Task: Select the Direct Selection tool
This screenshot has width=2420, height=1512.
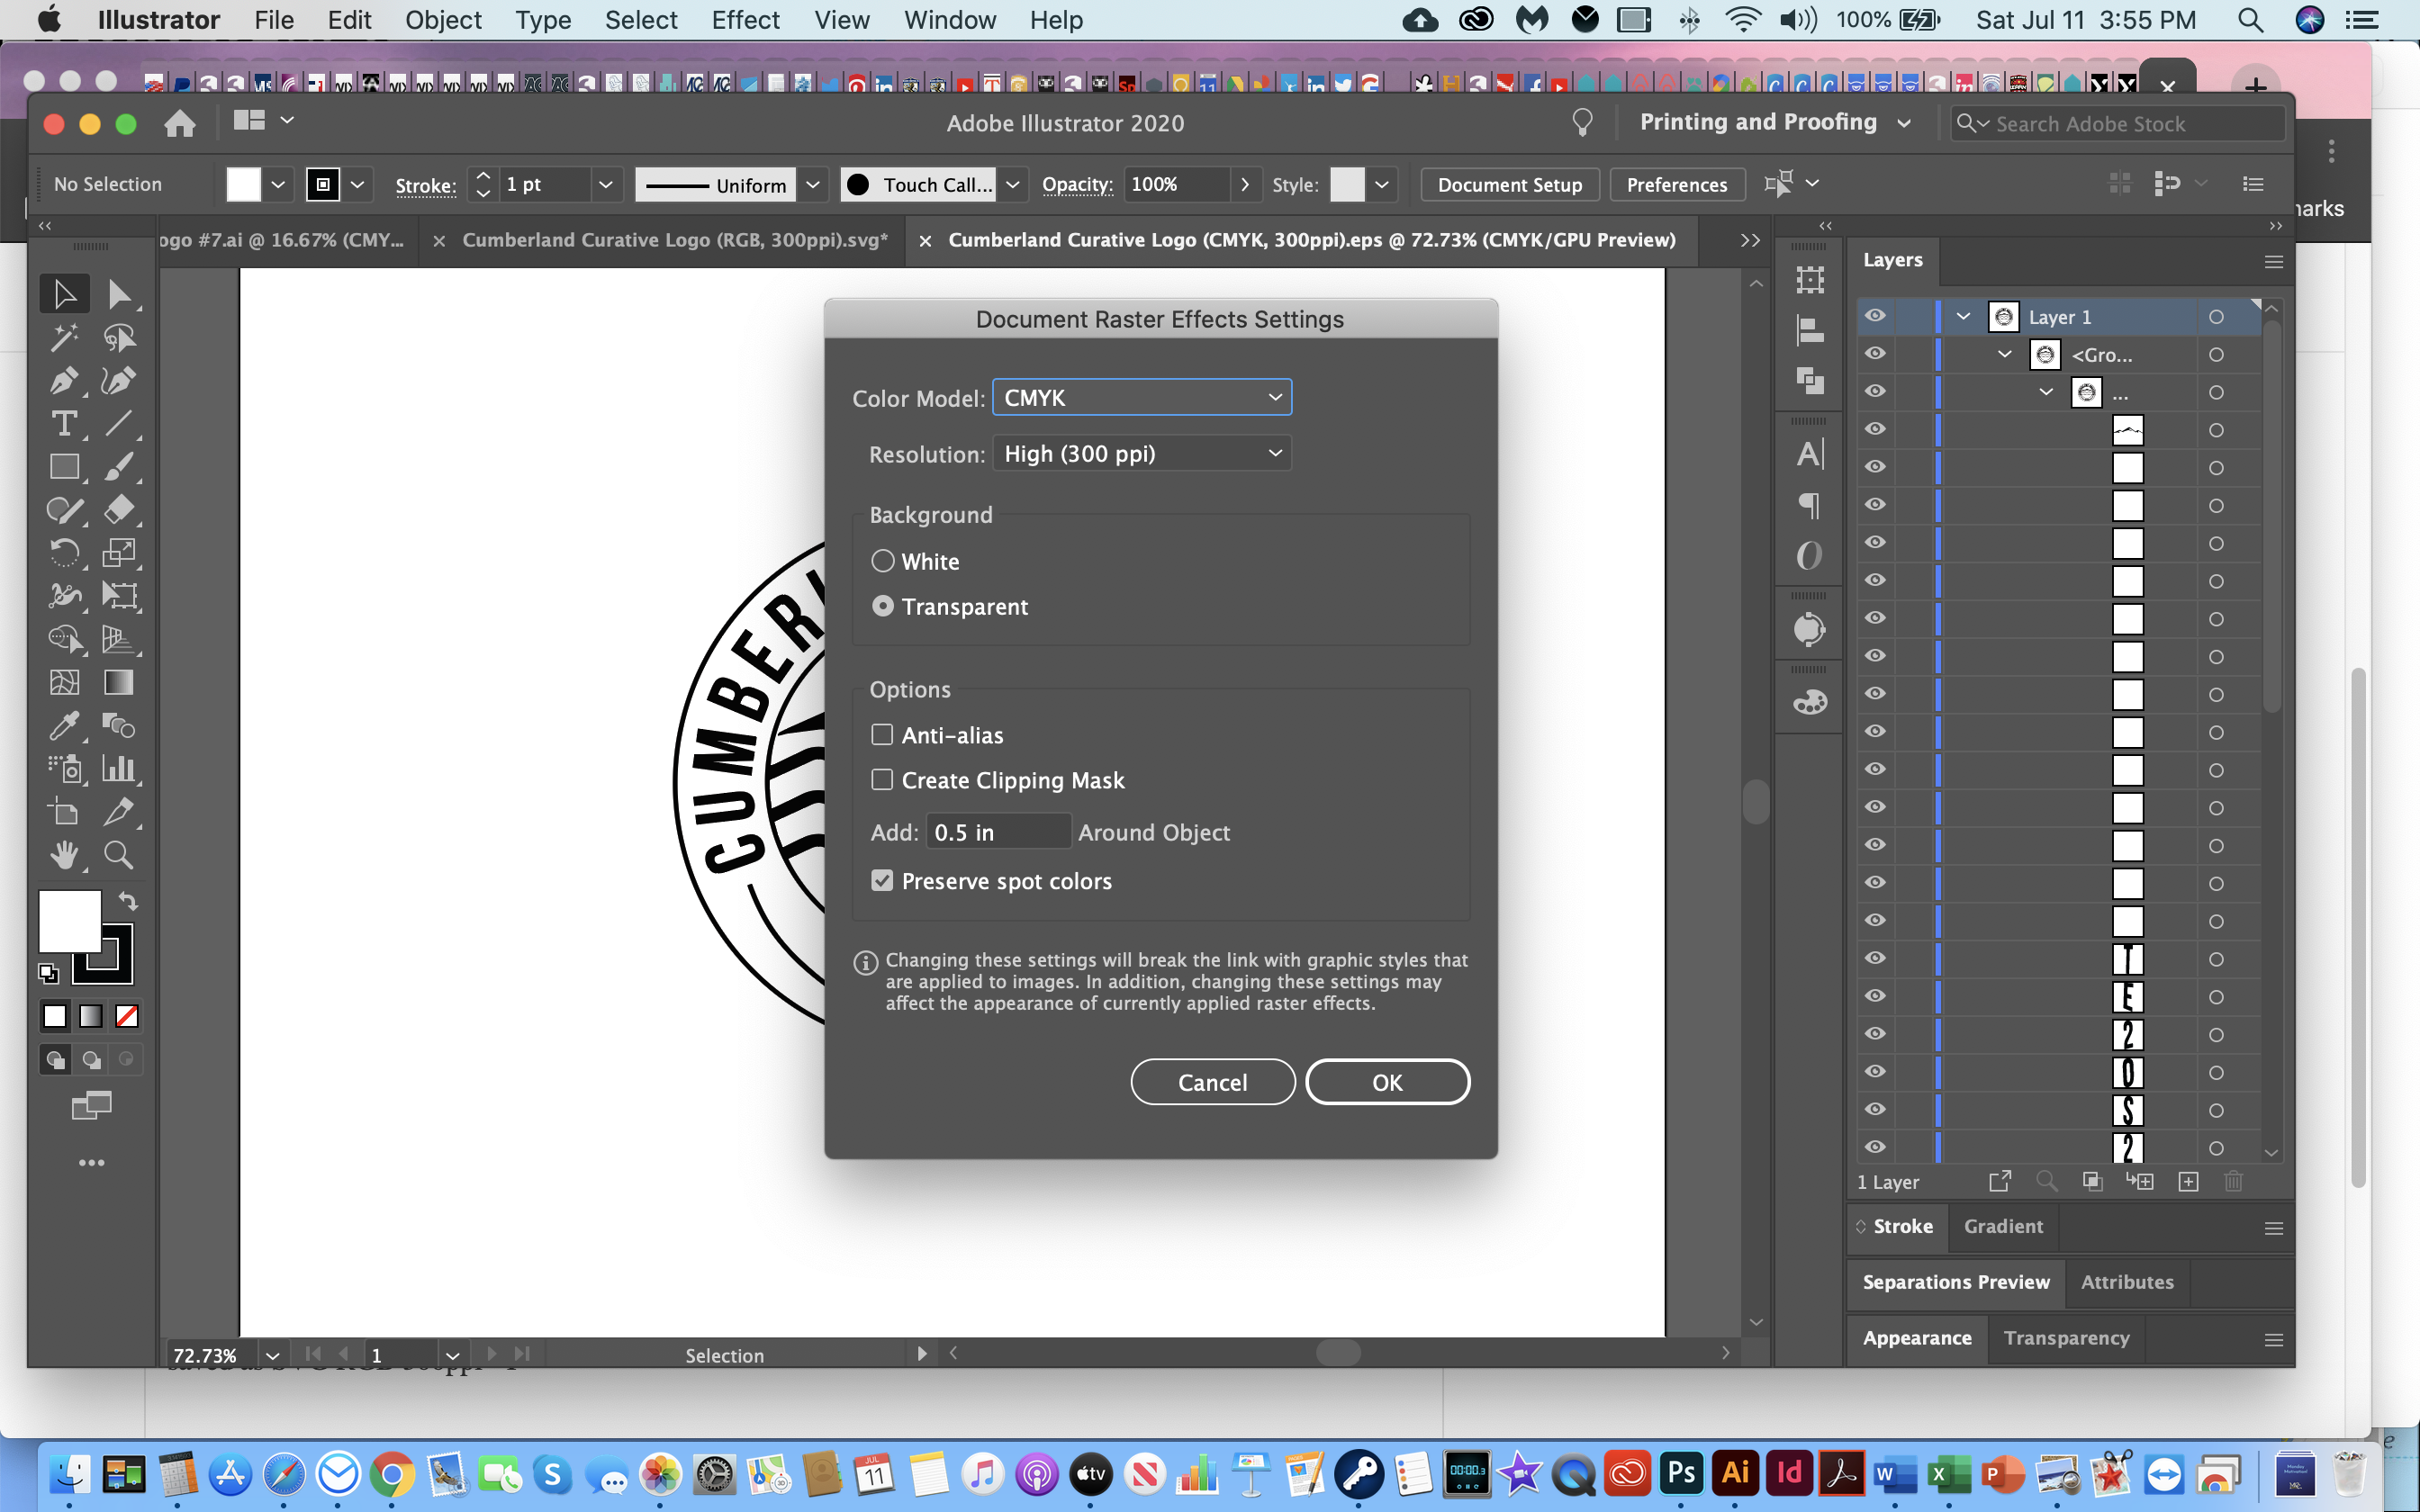Action: point(117,291)
